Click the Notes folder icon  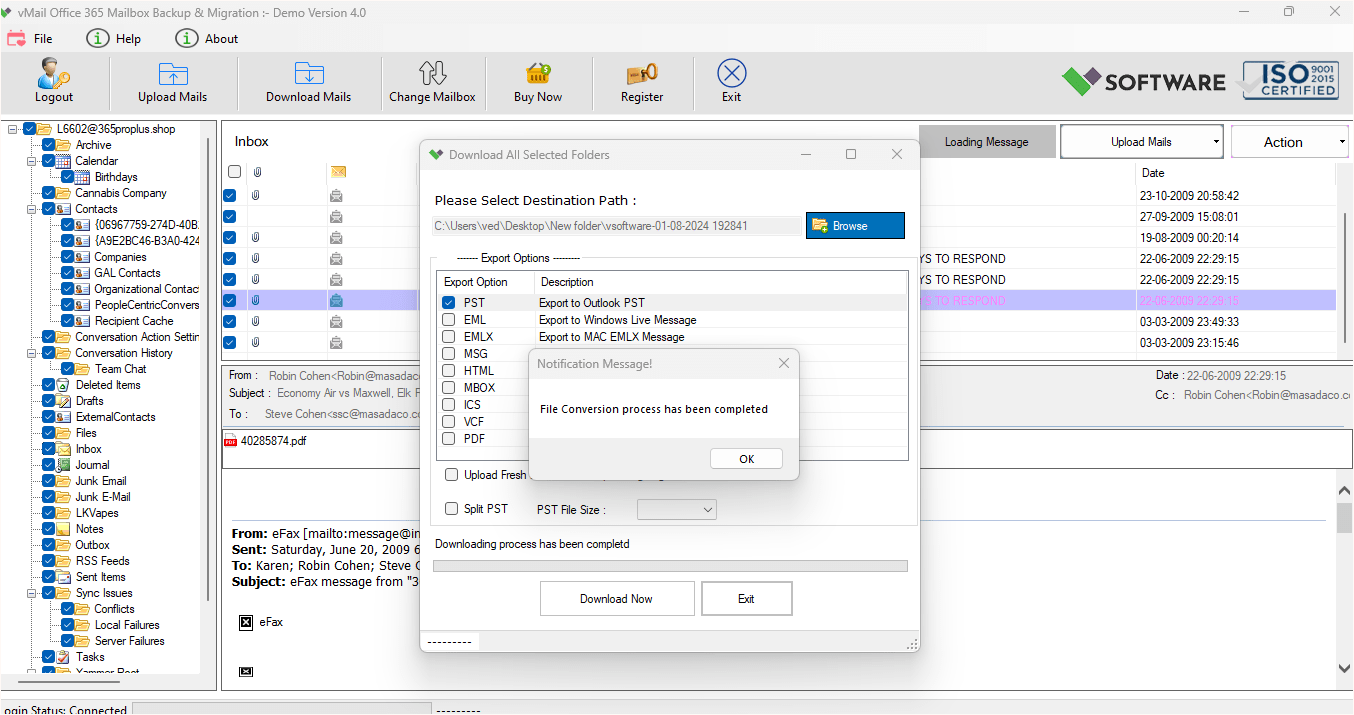tap(63, 529)
